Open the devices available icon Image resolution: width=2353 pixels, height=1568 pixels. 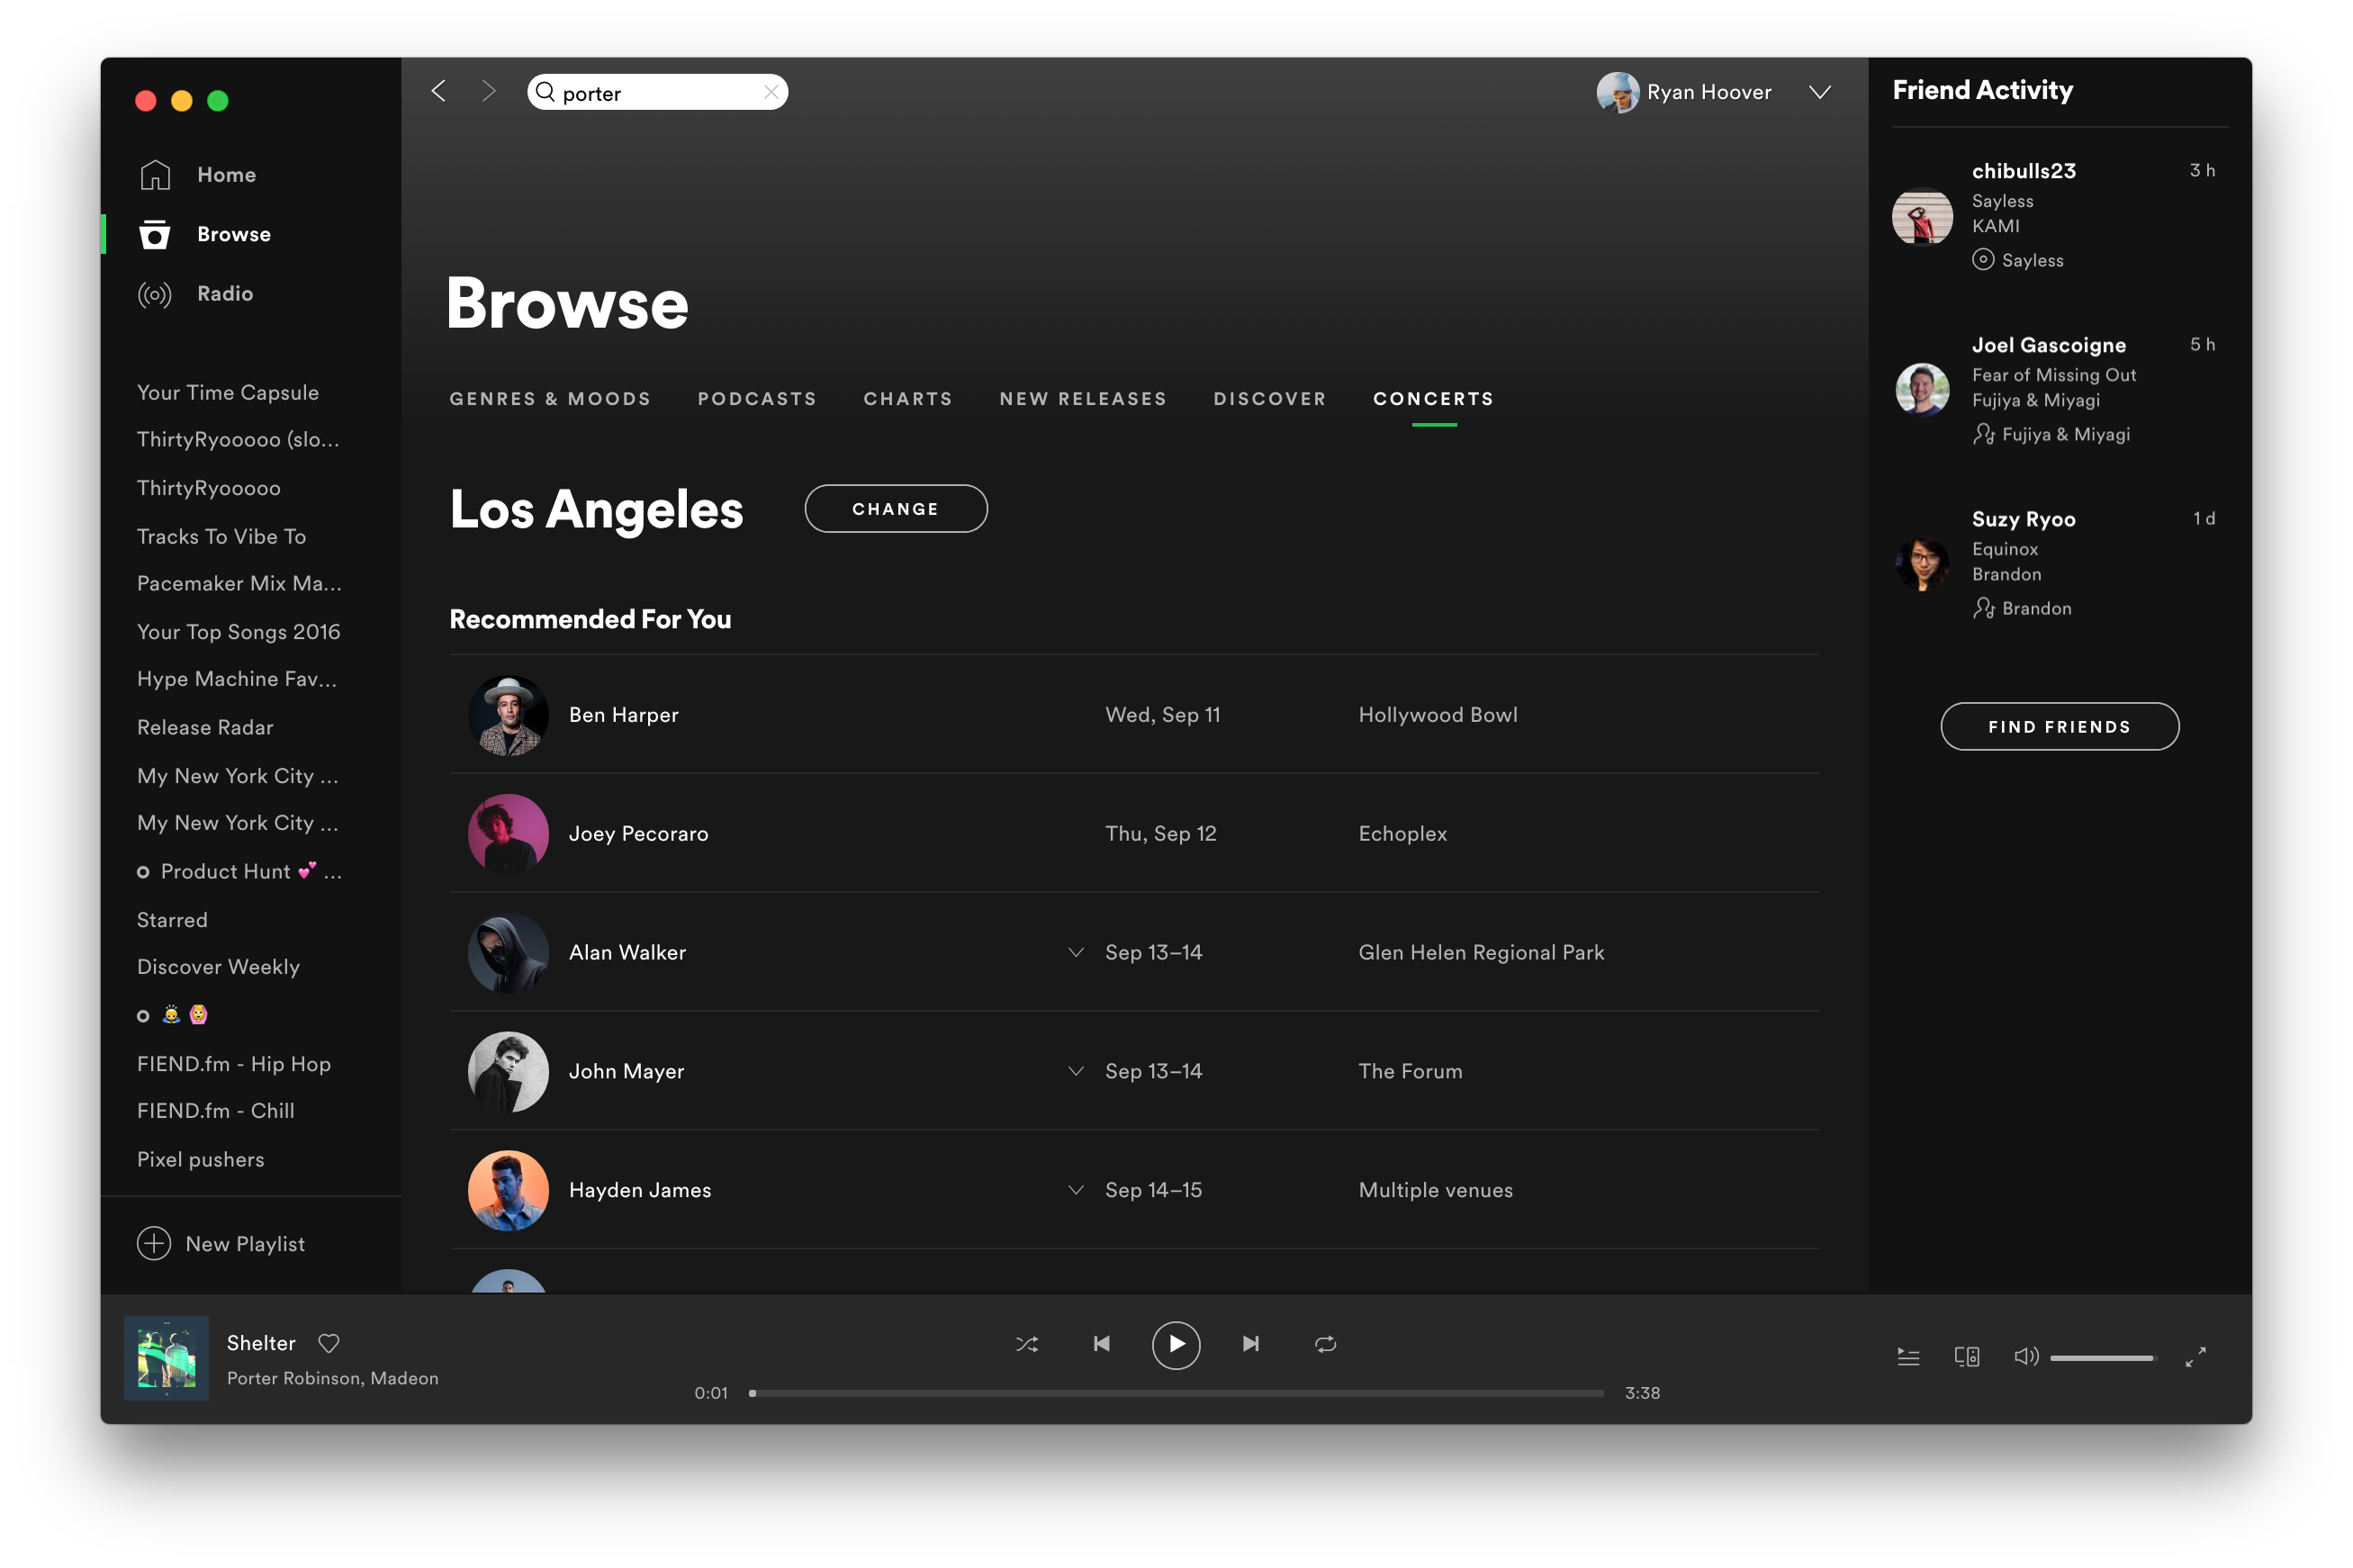[1966, 1357]
